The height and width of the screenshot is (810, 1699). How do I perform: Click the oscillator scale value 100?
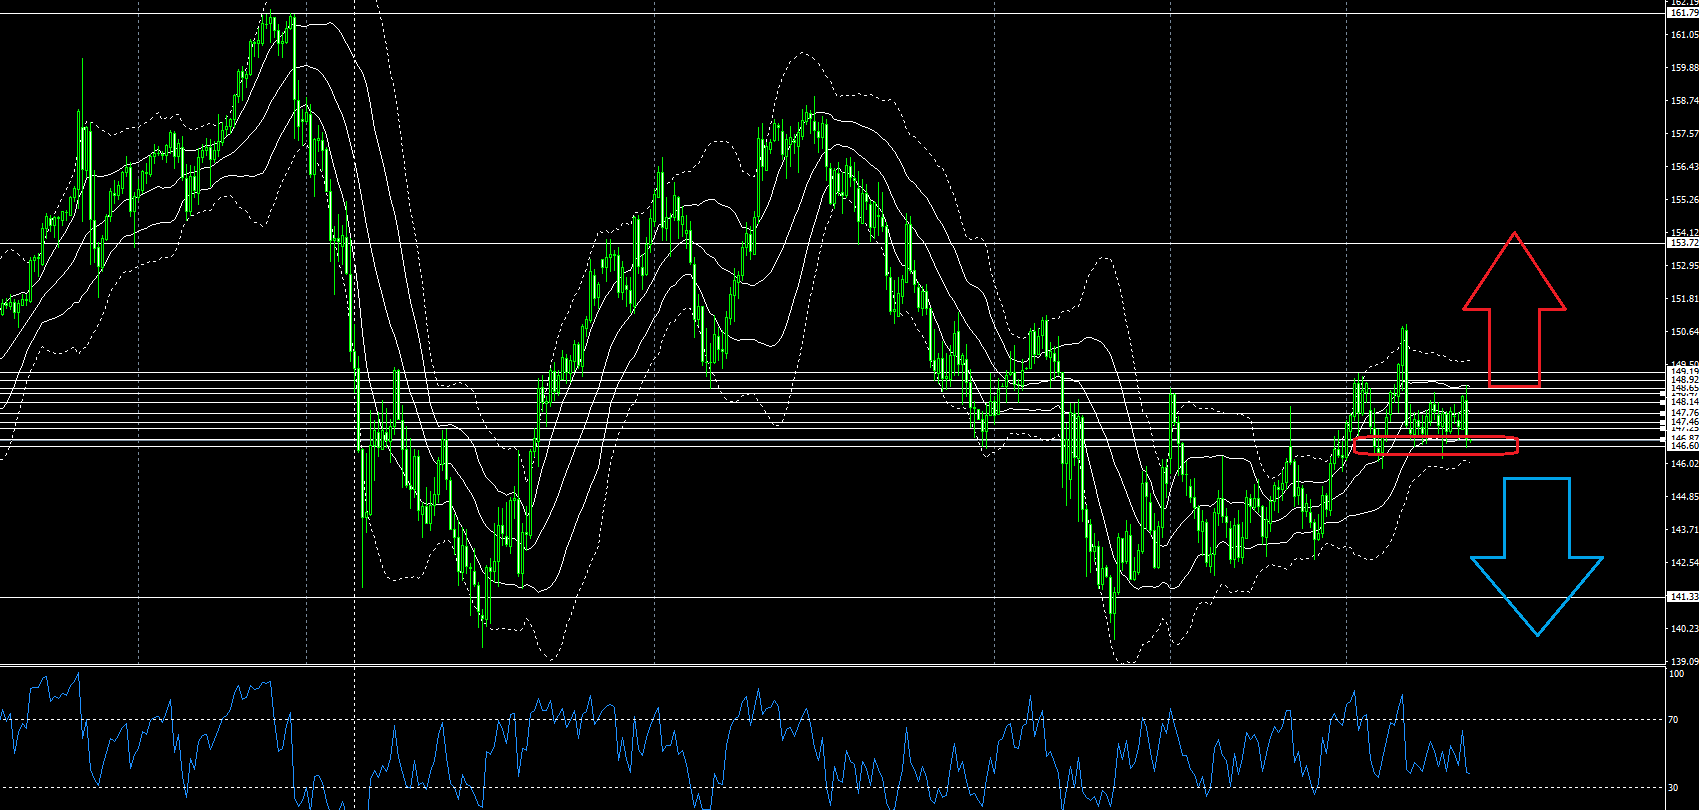(1677, 674)
